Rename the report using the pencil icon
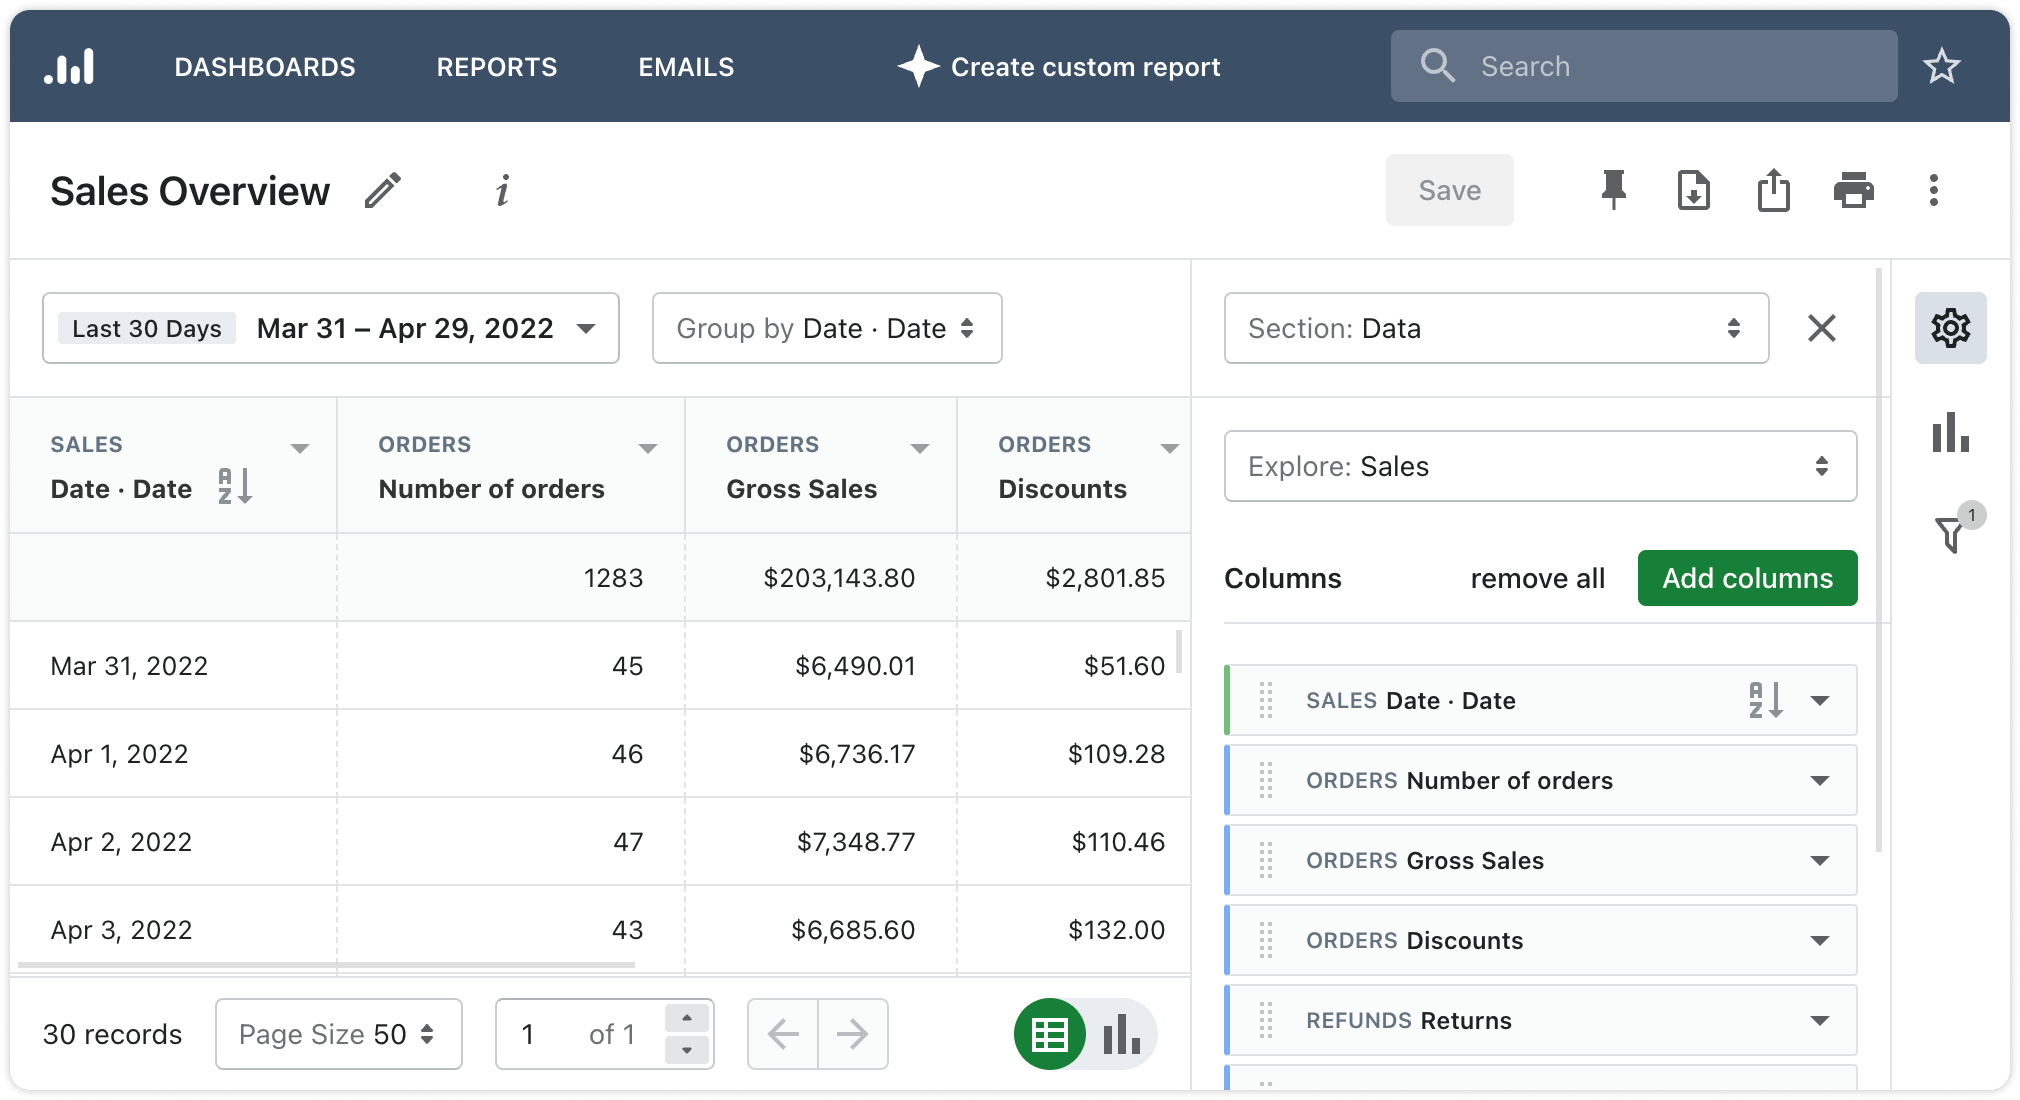The width and height of the screenshot is (2020, 1100). click(383, 190)
